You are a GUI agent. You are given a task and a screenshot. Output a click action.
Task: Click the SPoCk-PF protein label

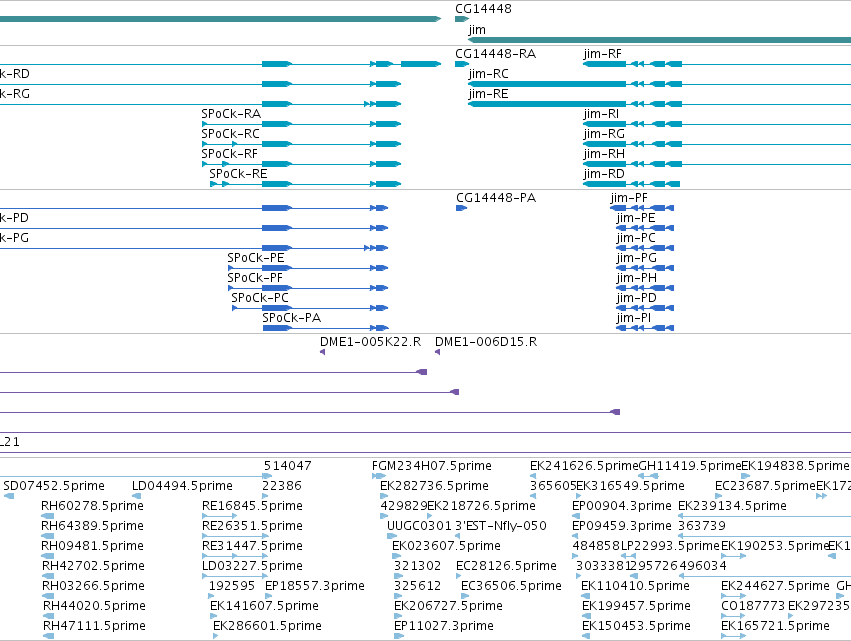[x=255, y=278]
